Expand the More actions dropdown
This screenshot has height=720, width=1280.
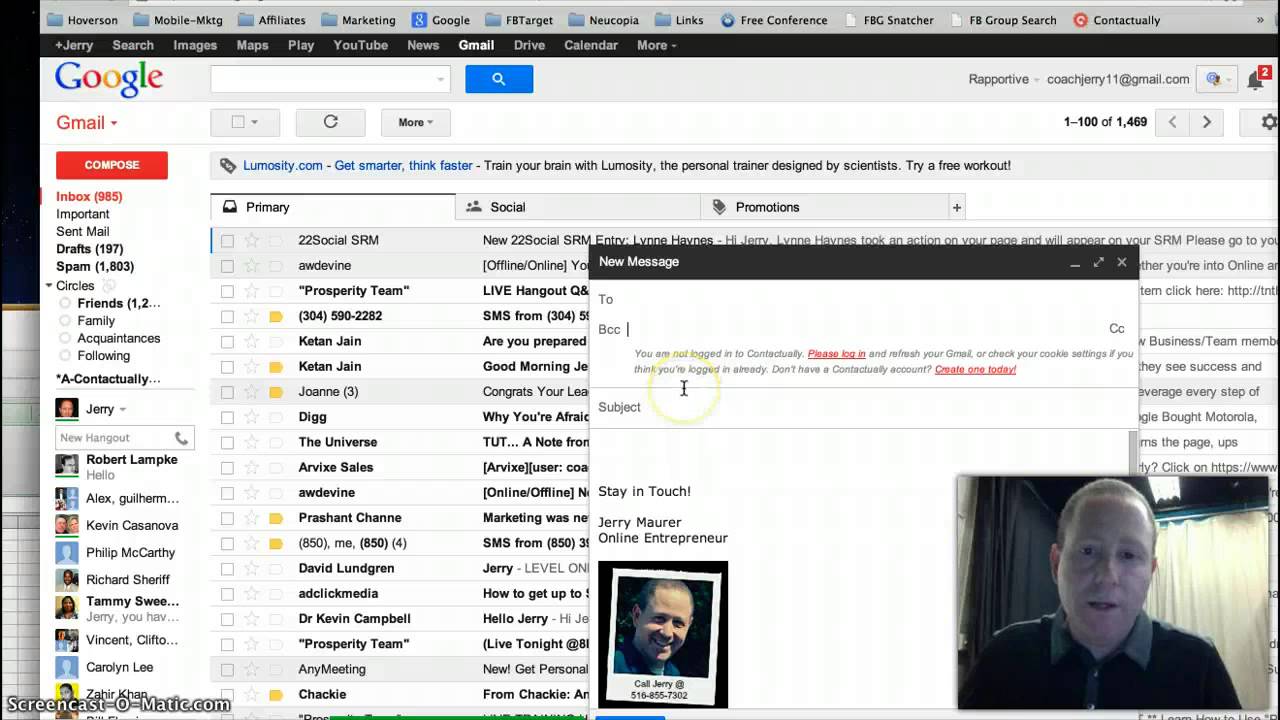[x=416, y=122]
